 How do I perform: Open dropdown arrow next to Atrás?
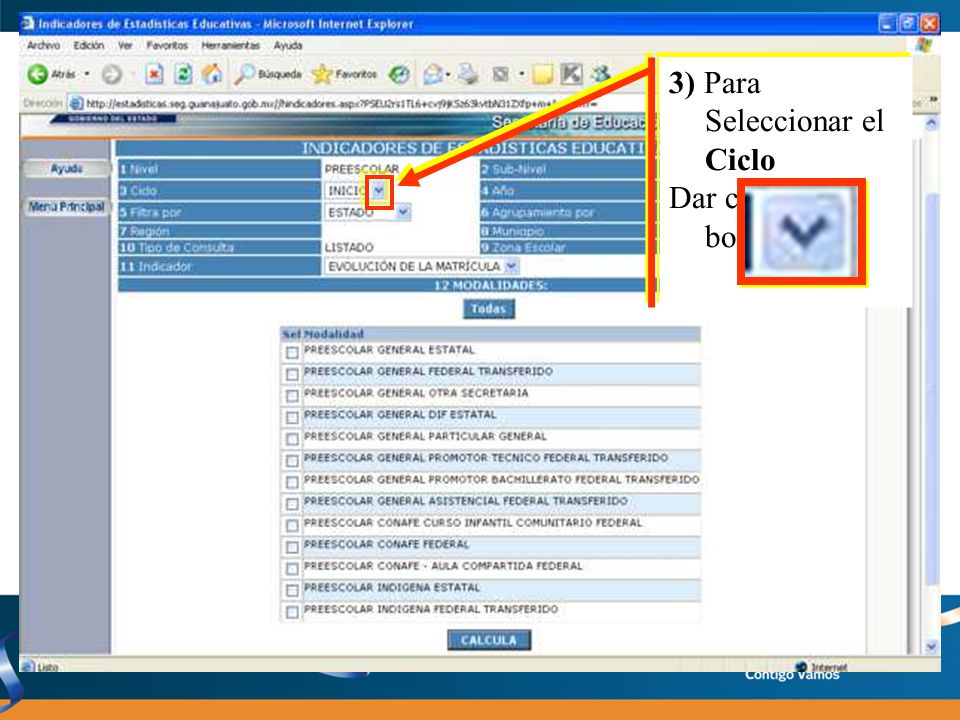pos(87,74)
